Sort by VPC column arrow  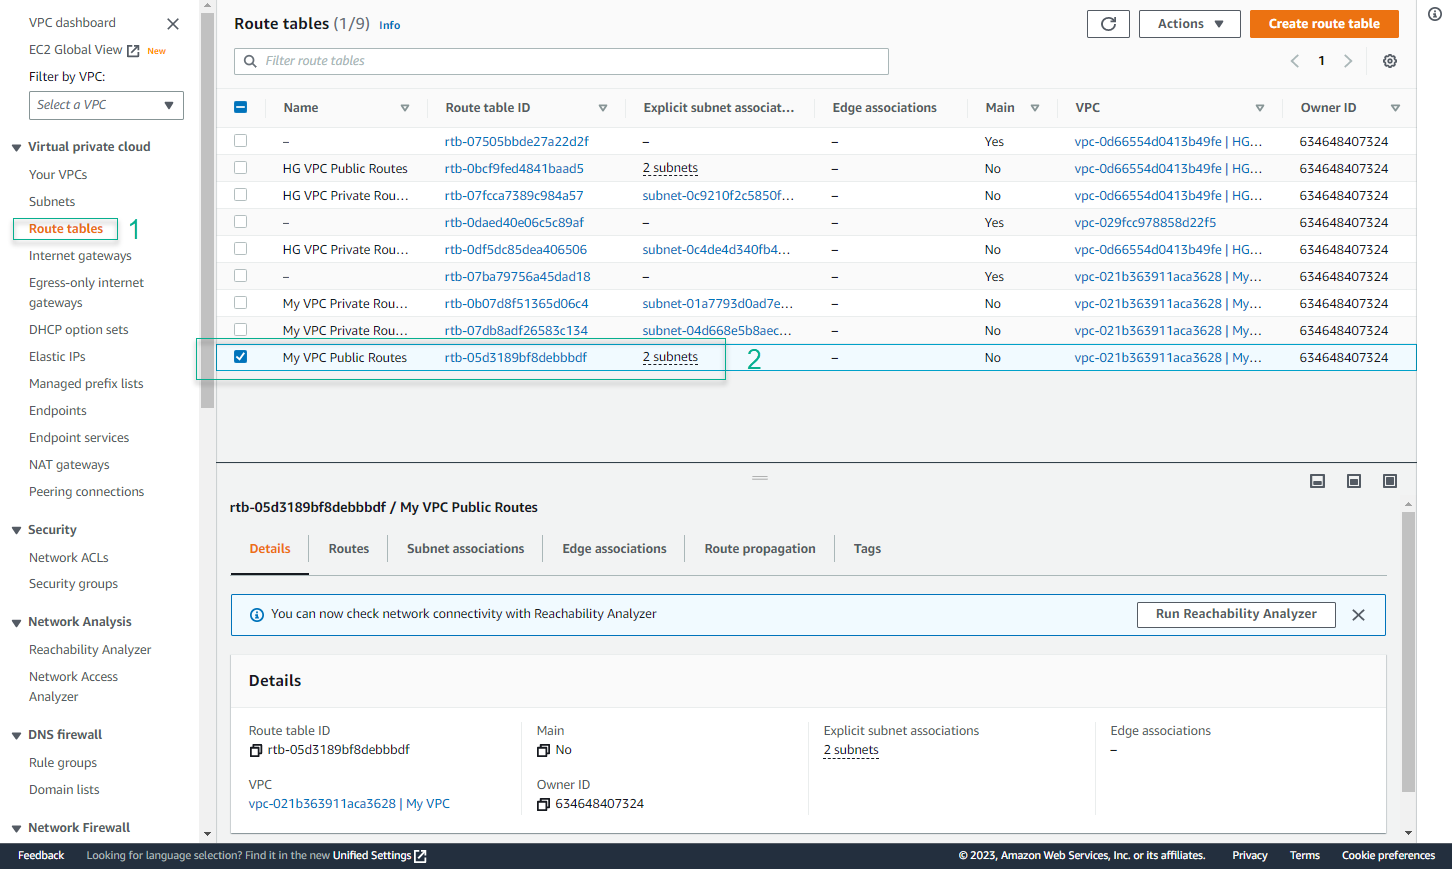click(1260, 108)
